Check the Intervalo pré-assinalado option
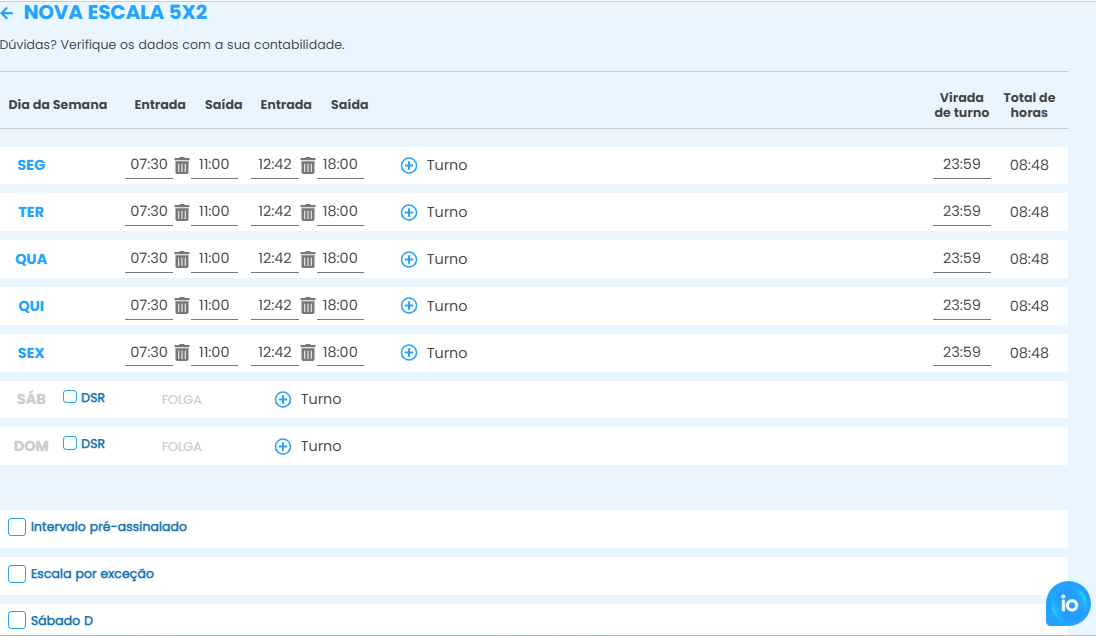The image size is (1096, 636). coord(17,527)
